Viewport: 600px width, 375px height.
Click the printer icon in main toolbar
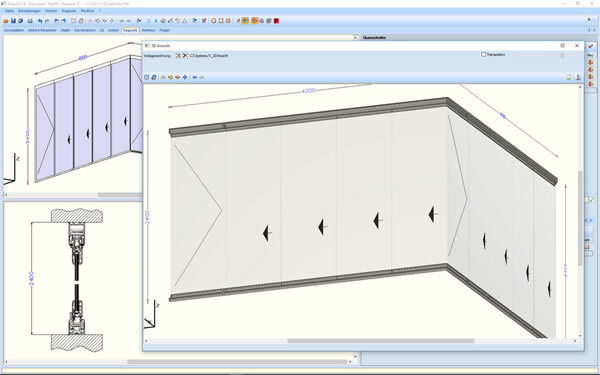click(x=30, y=21)
